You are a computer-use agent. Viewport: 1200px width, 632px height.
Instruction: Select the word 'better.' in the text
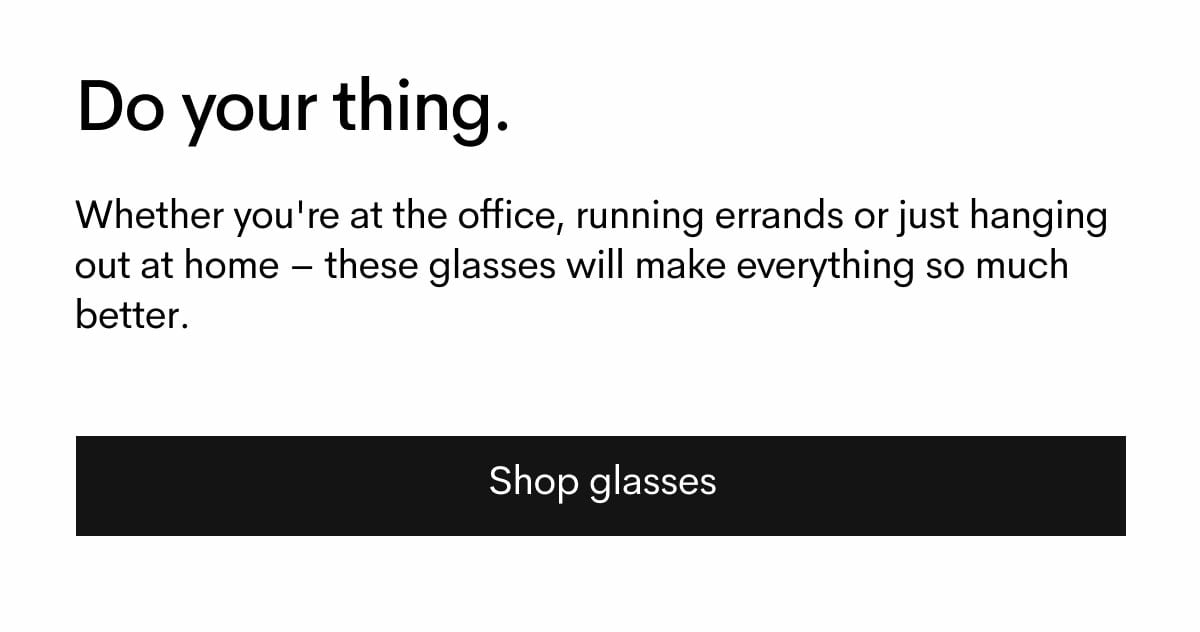point(131,315)
